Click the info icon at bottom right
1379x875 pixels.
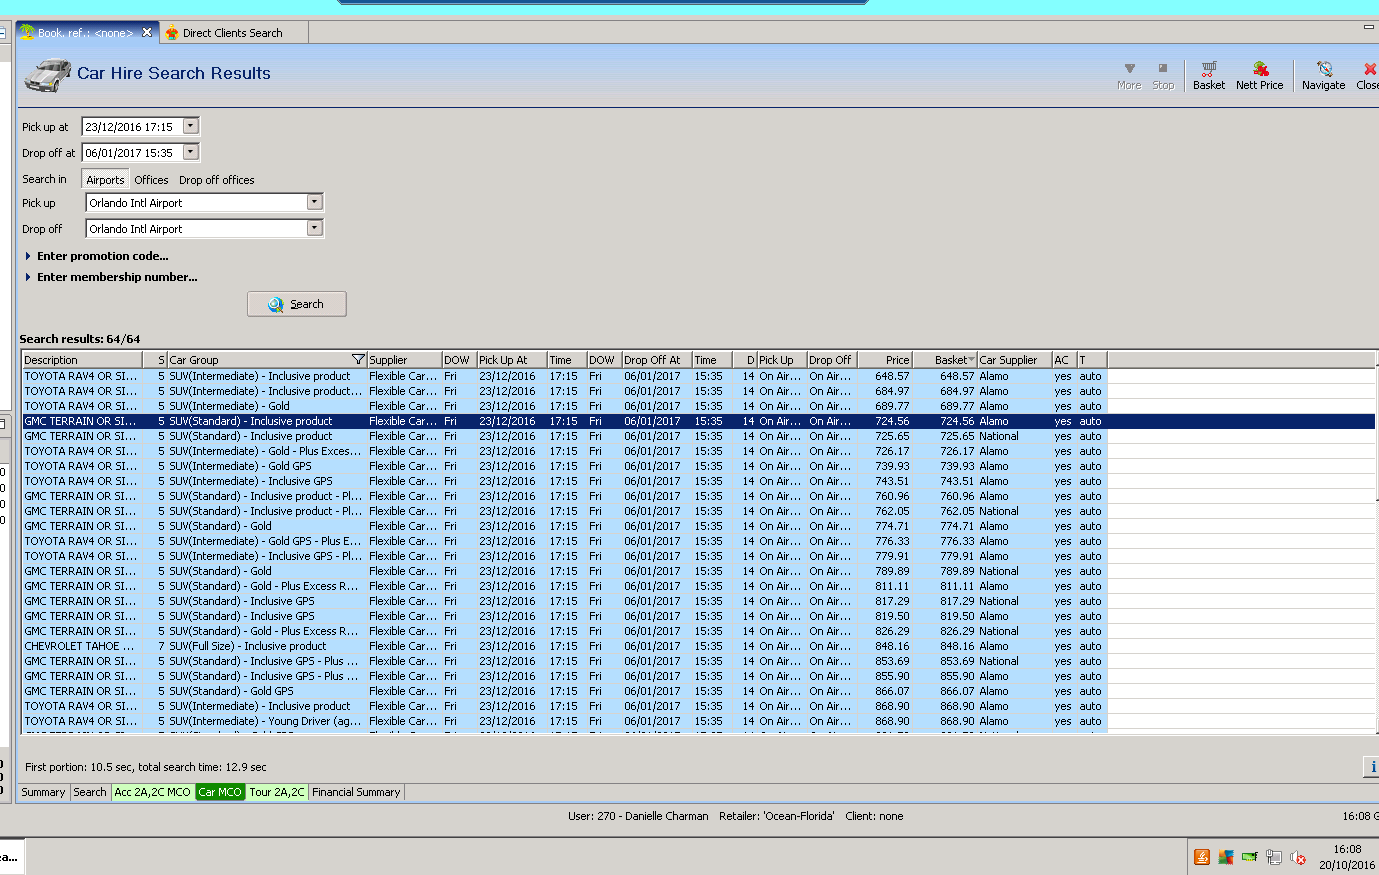tap(1371, 766)
